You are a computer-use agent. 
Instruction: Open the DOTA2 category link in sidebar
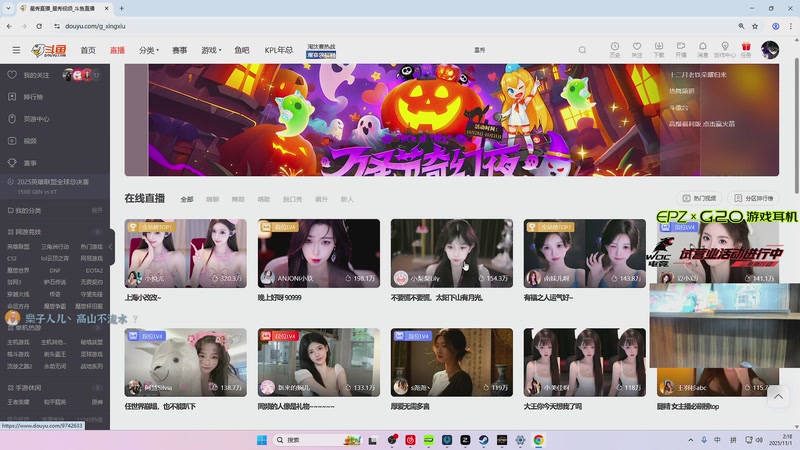[x=94, y=270]
